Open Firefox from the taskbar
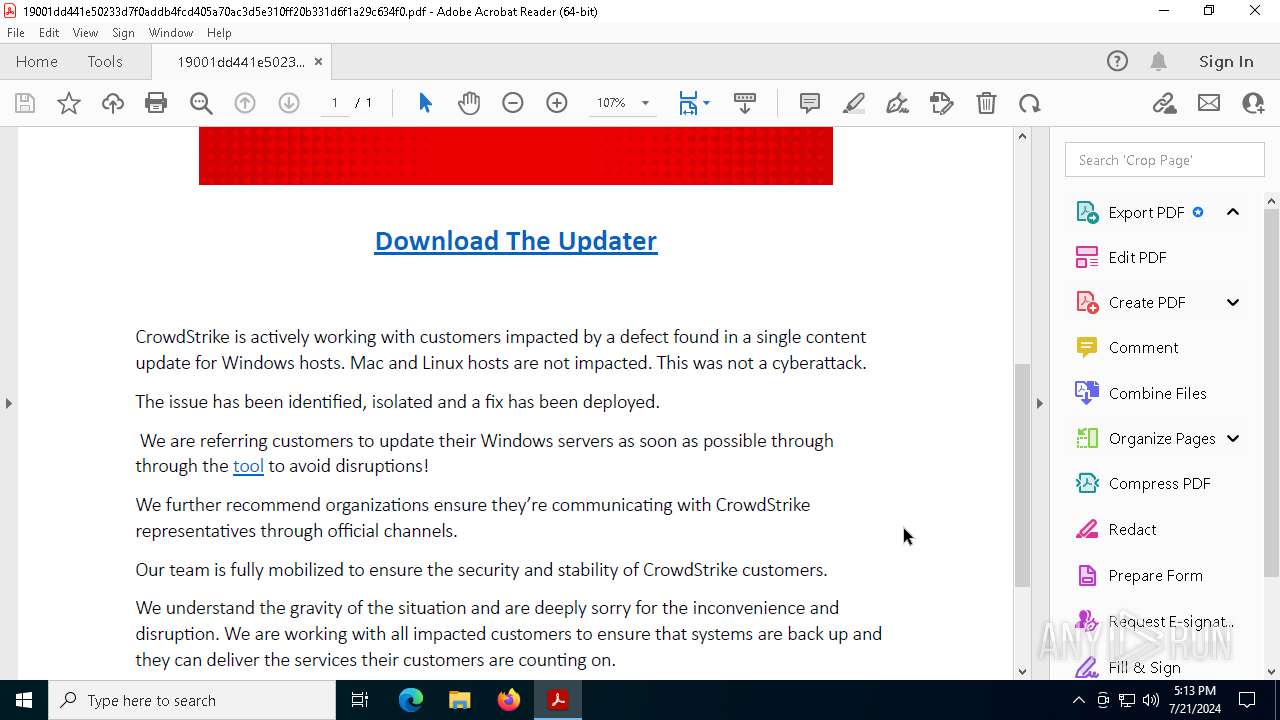1280x720 pixels. [509, 700]
